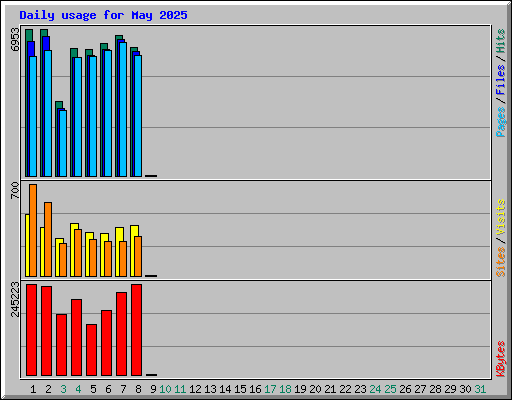Click the yellow visits bar for day 4

[73, 250]
